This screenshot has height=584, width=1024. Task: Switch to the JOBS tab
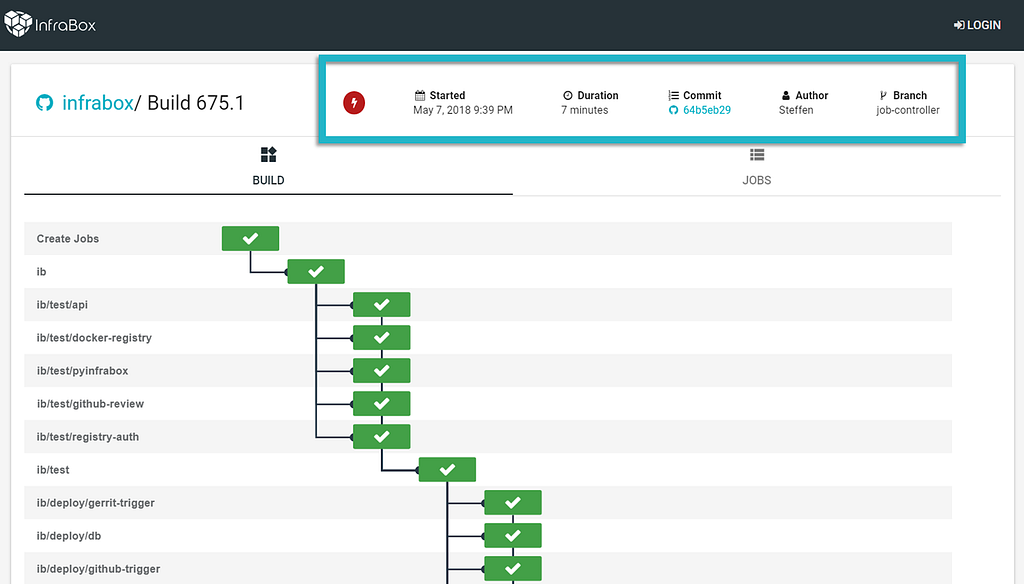point(756,167)
